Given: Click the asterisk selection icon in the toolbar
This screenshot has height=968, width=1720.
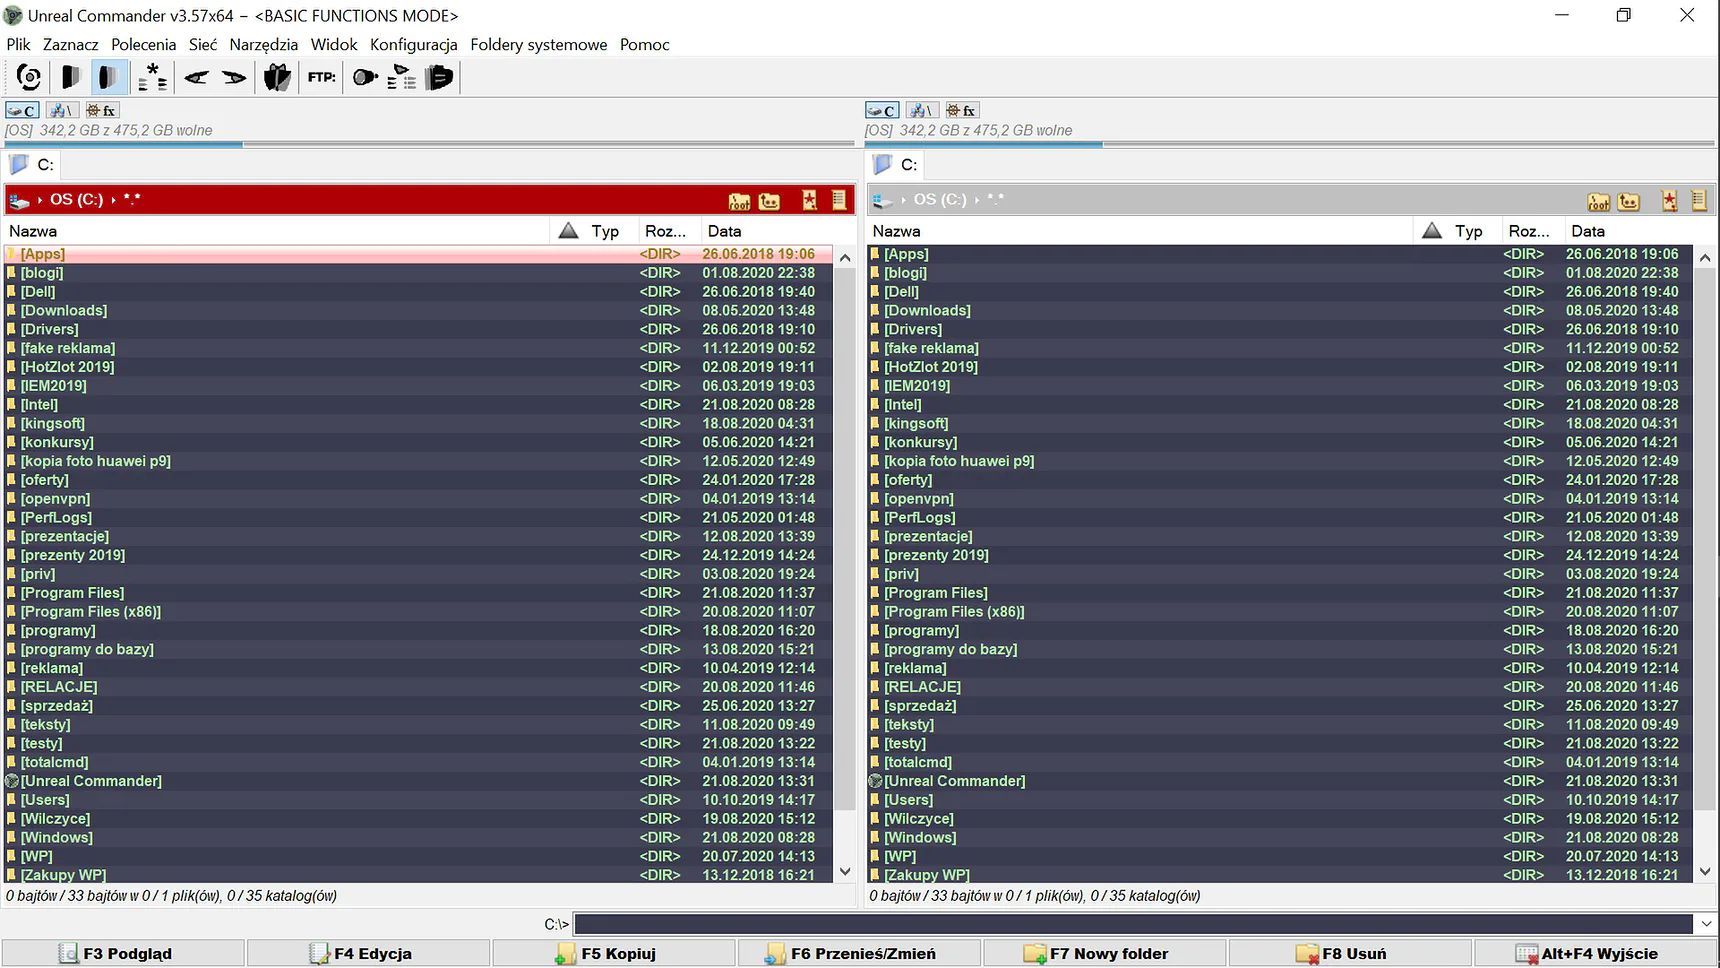Looking at the screenshot, I should click(152, 77).
